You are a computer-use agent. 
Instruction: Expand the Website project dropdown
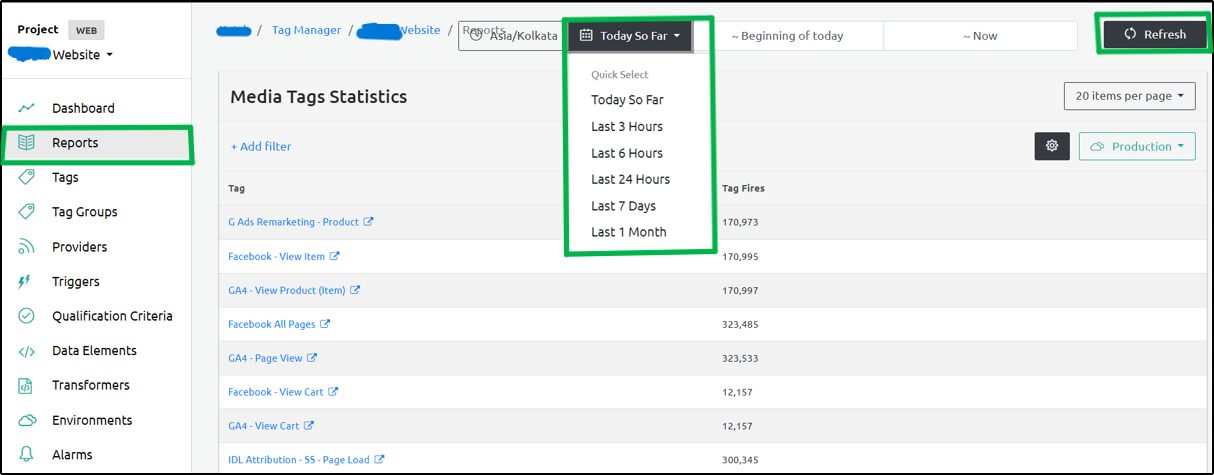click(80, 55)
